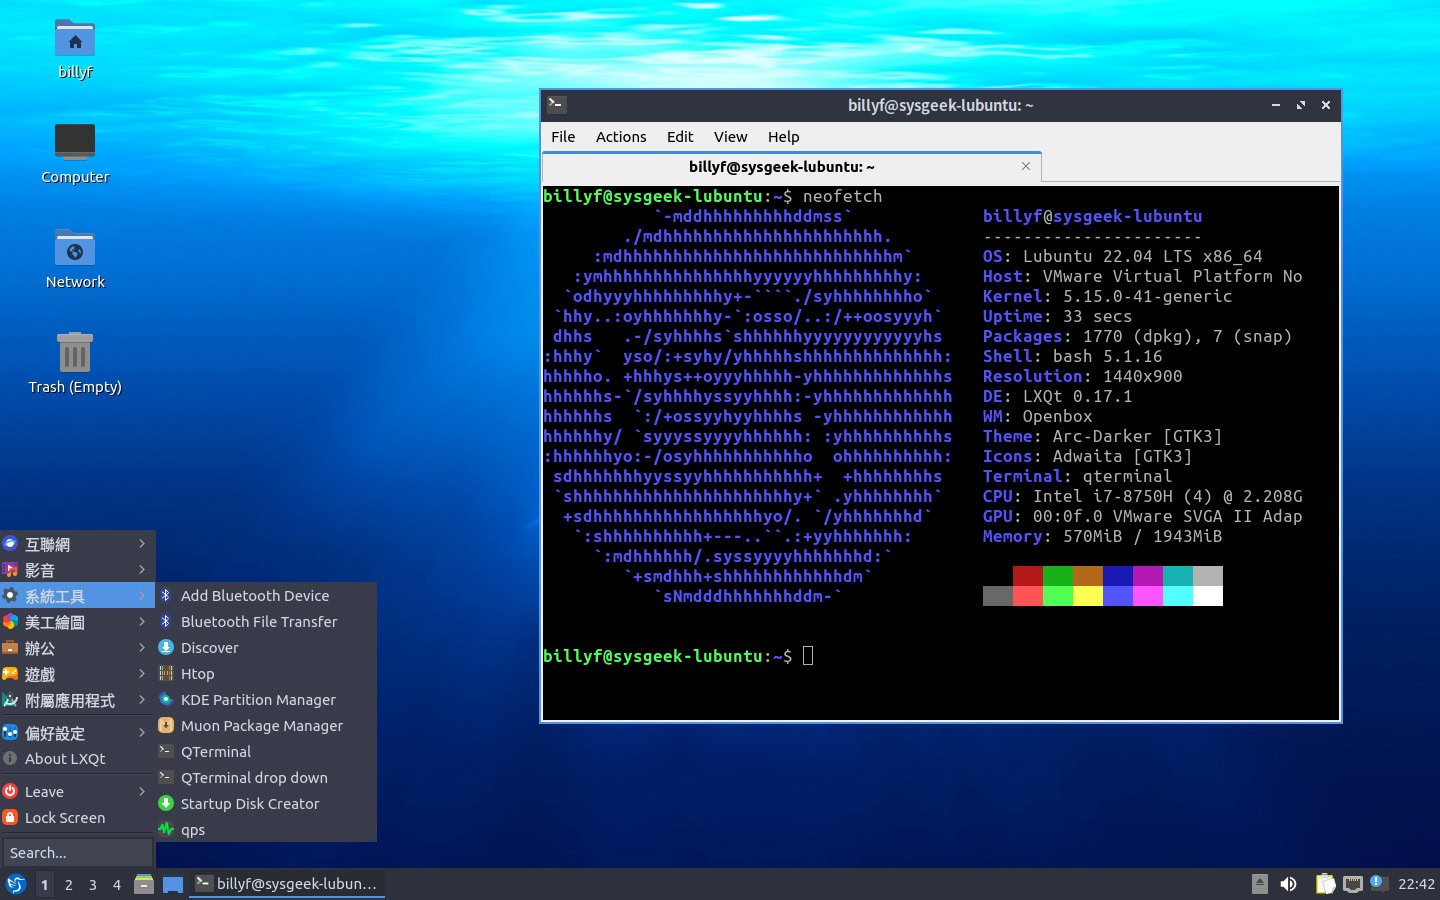Viewport: 1440px width, 900px height.
Task: Open the terminal Actions menu
Action: (621, 136)
